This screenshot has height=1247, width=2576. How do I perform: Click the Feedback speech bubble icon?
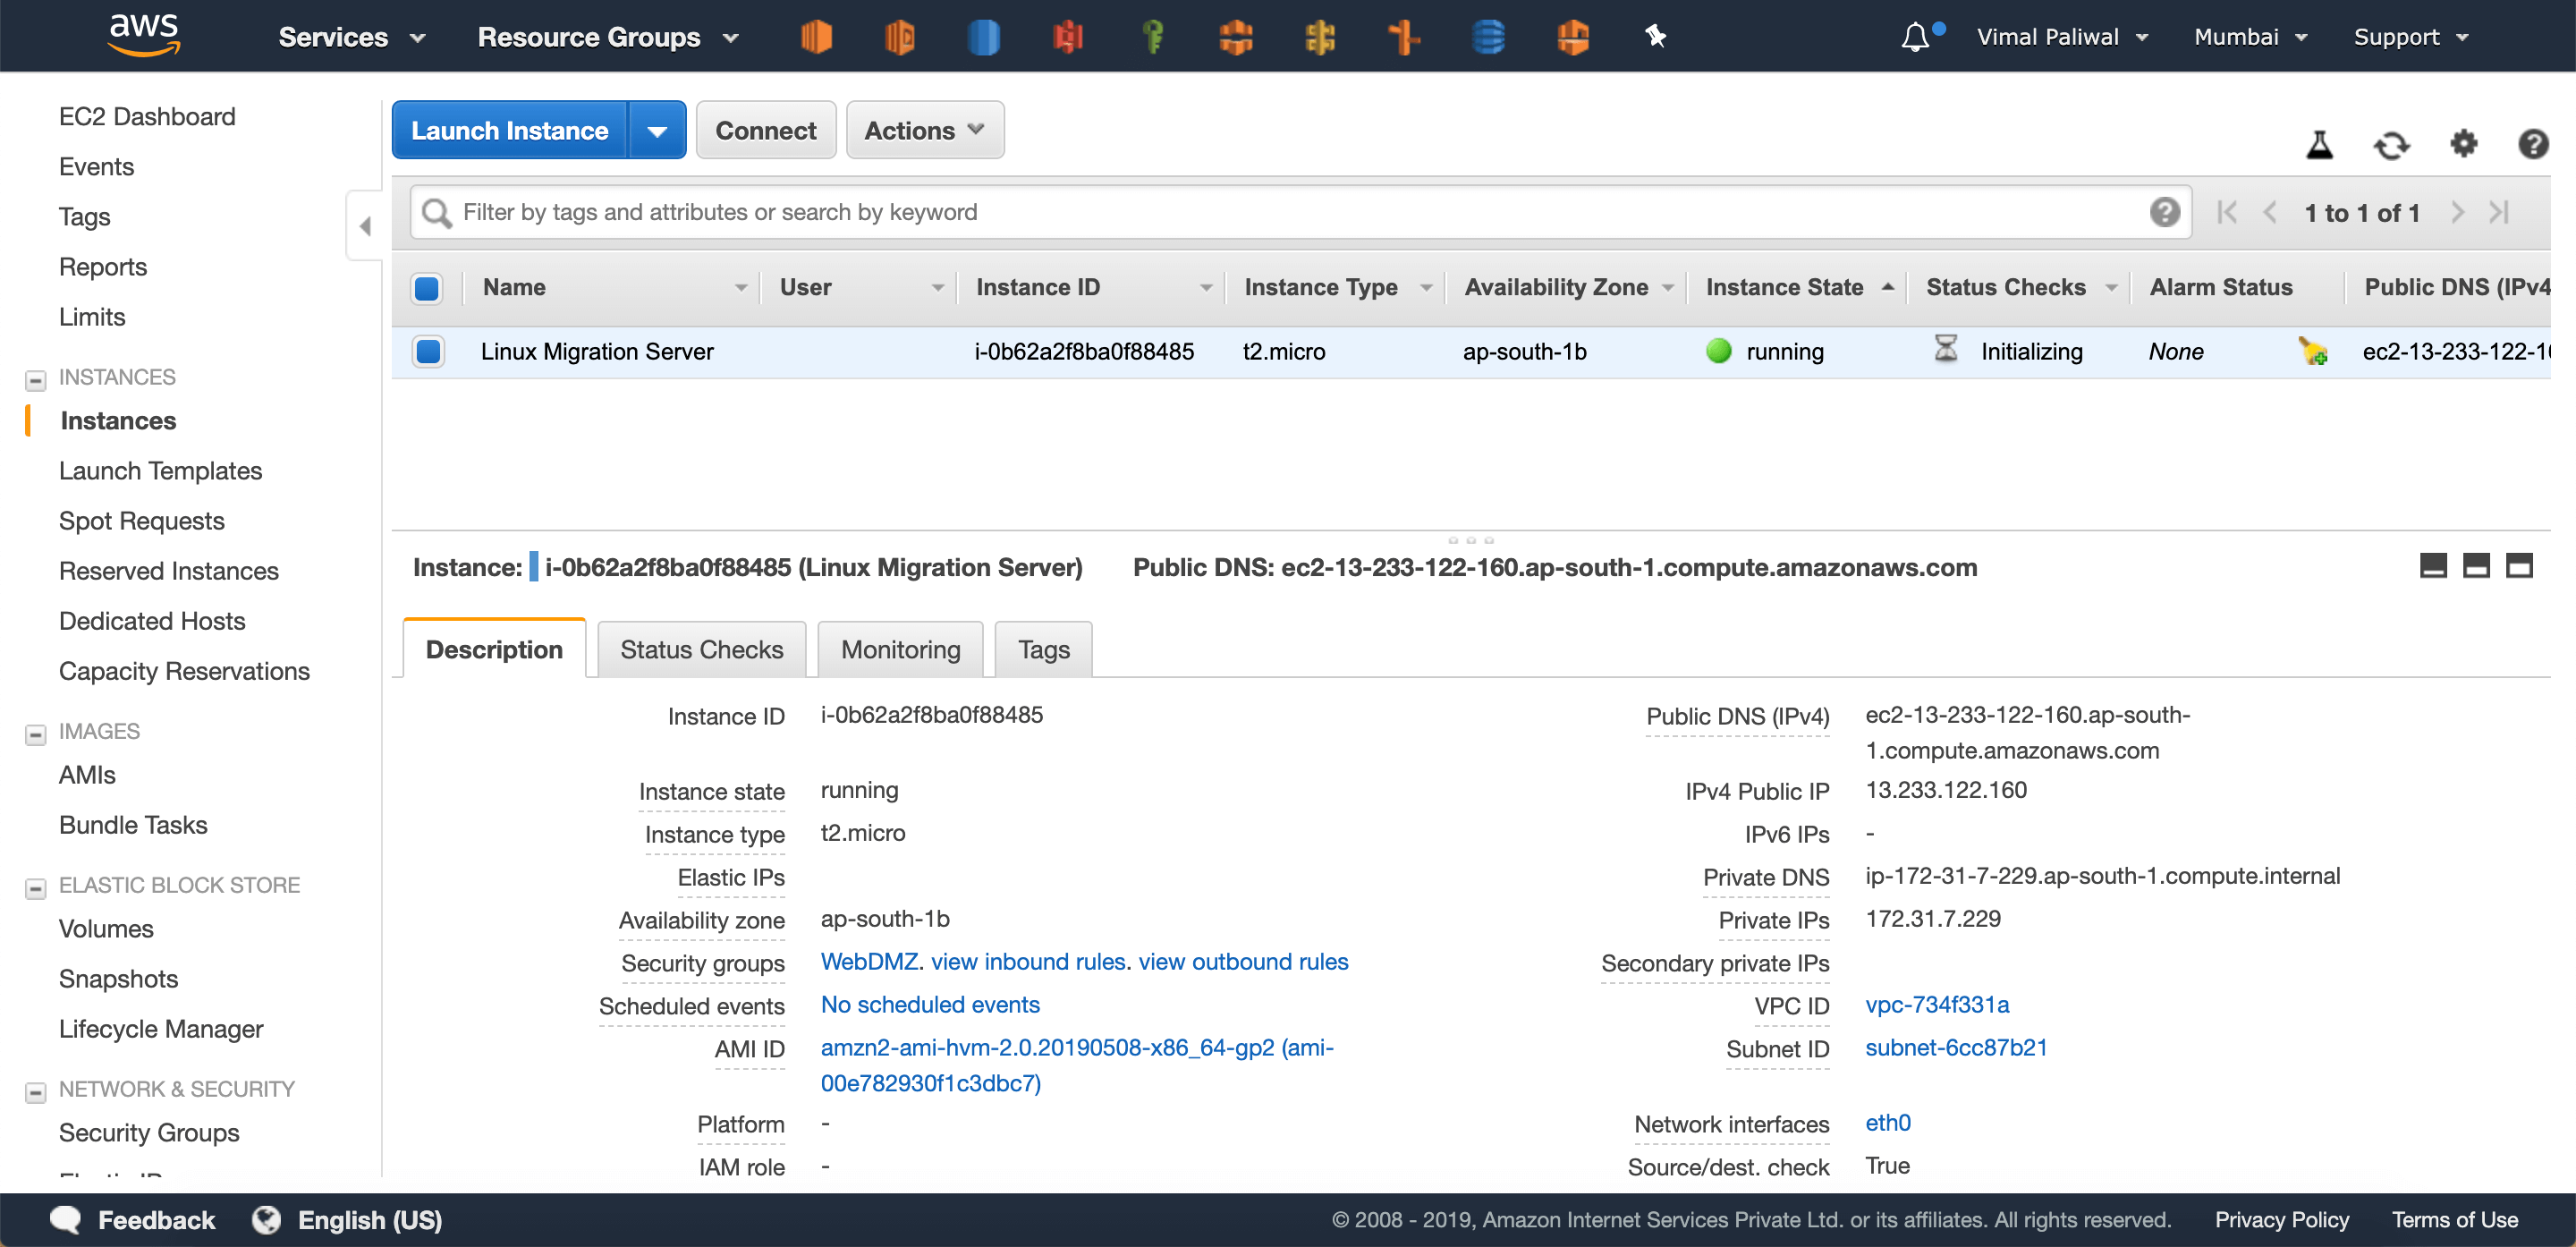pos(66,1219)
